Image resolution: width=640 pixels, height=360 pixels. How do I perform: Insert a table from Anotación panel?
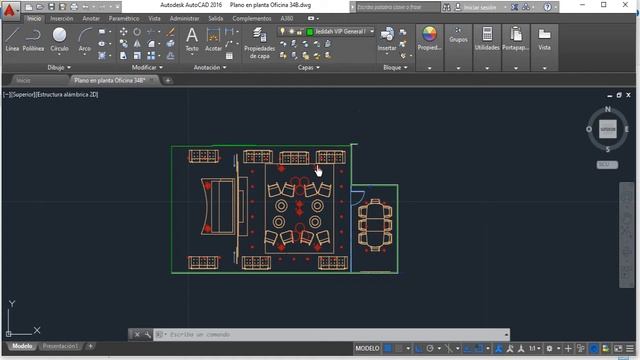pyautogui.click(x=229, y=56)
